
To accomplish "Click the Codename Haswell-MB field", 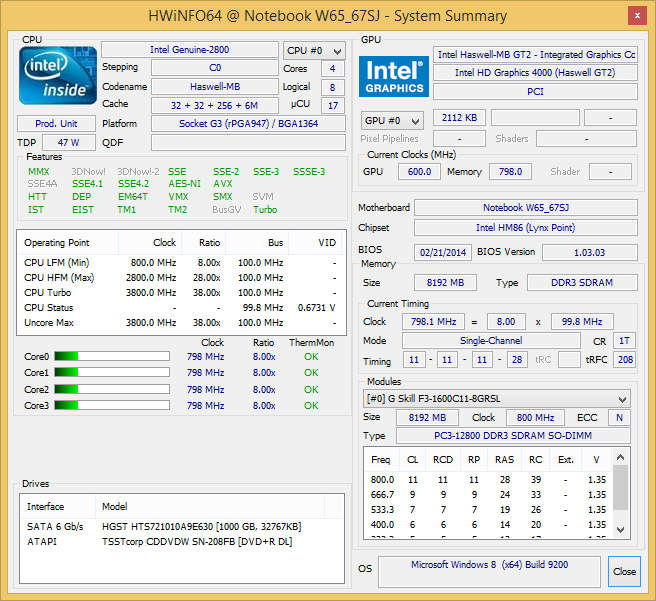I will click(x=215, y=87).
